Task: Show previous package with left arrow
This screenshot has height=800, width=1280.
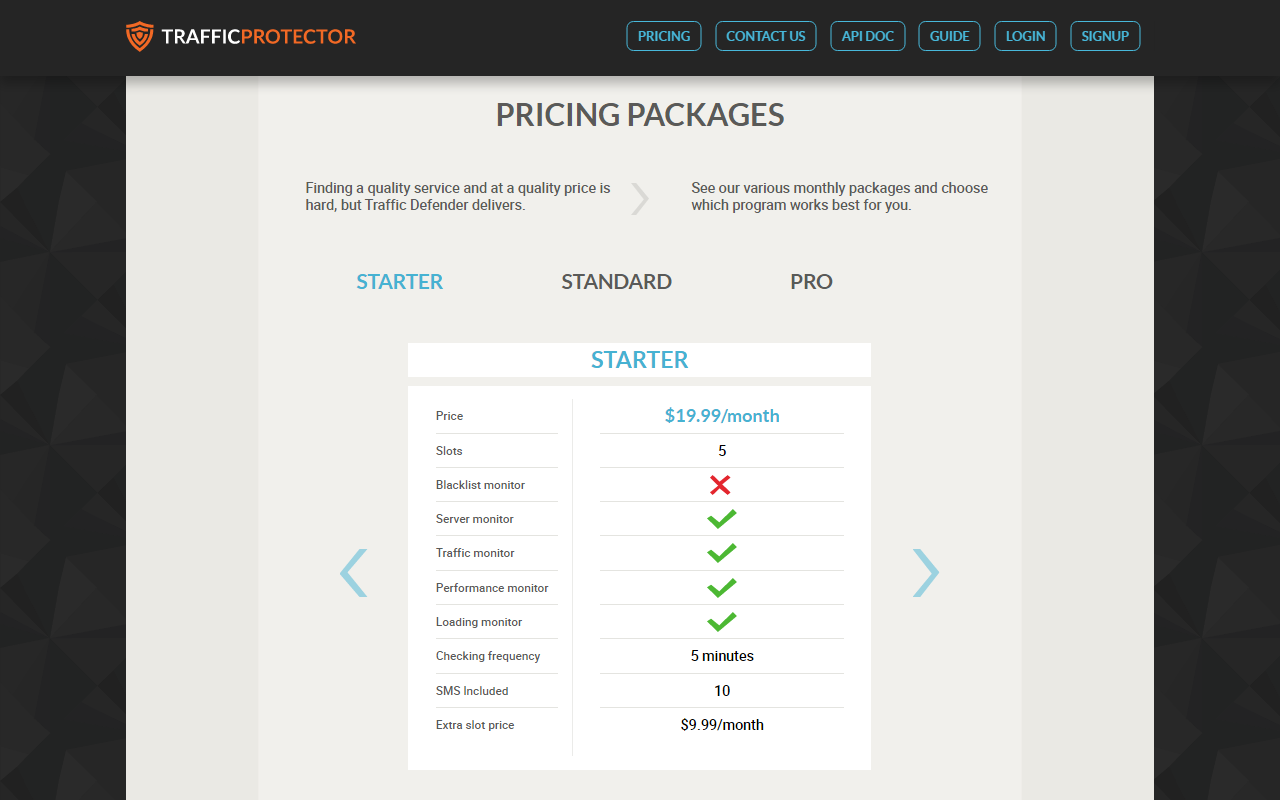Action: [353, 573]
